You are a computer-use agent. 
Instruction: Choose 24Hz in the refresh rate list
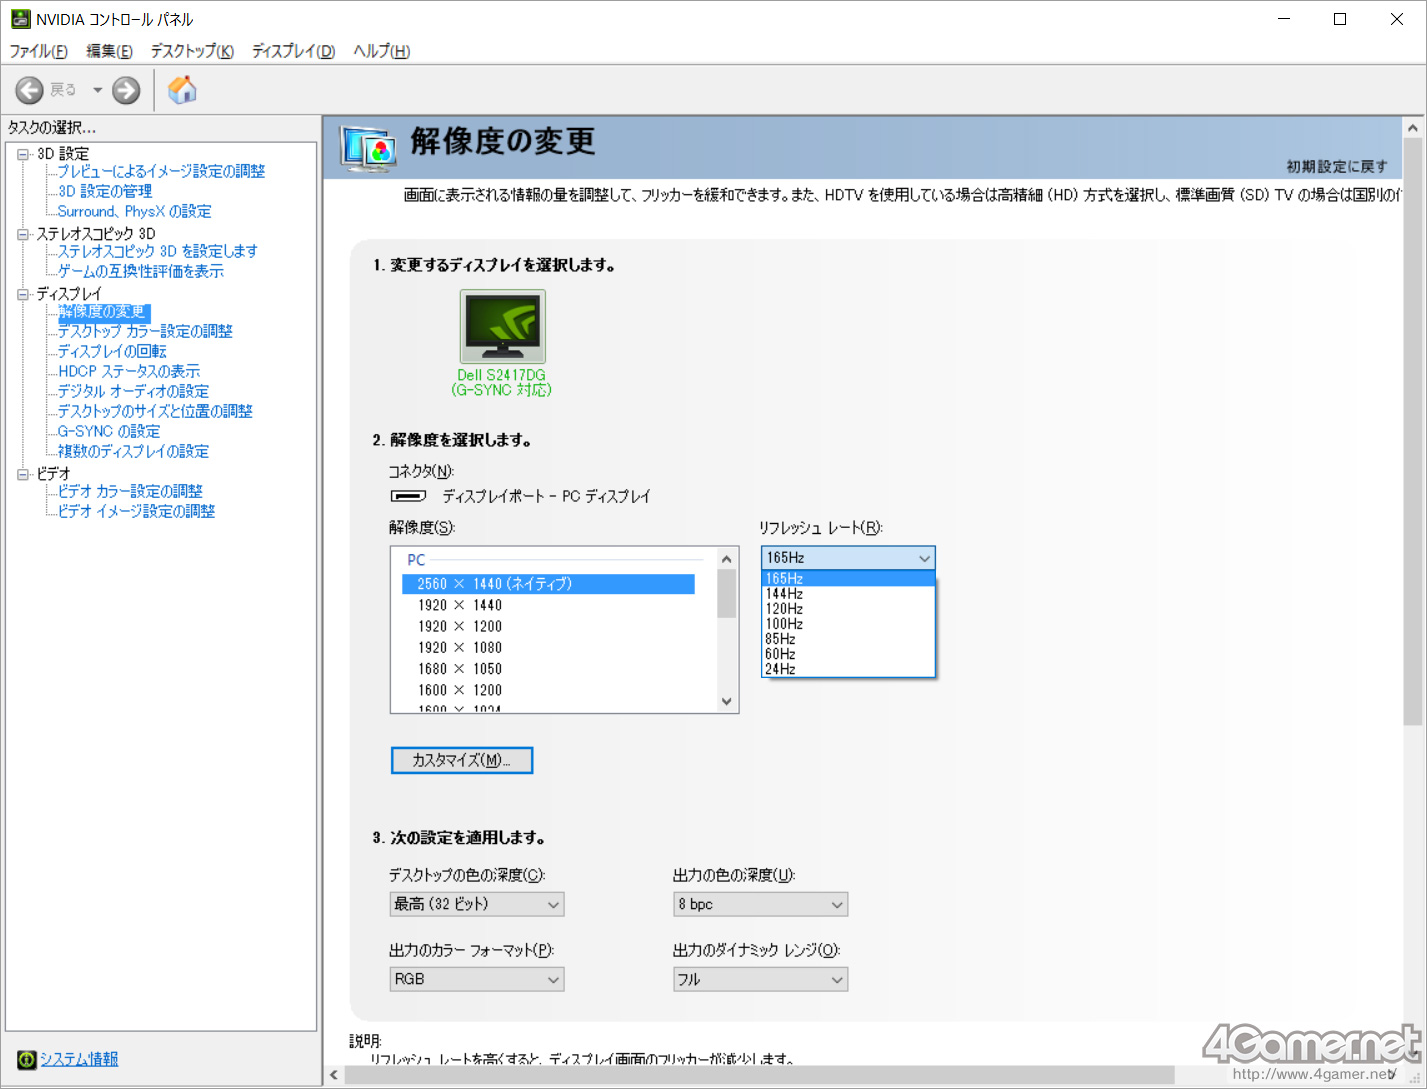coord(848,669)
